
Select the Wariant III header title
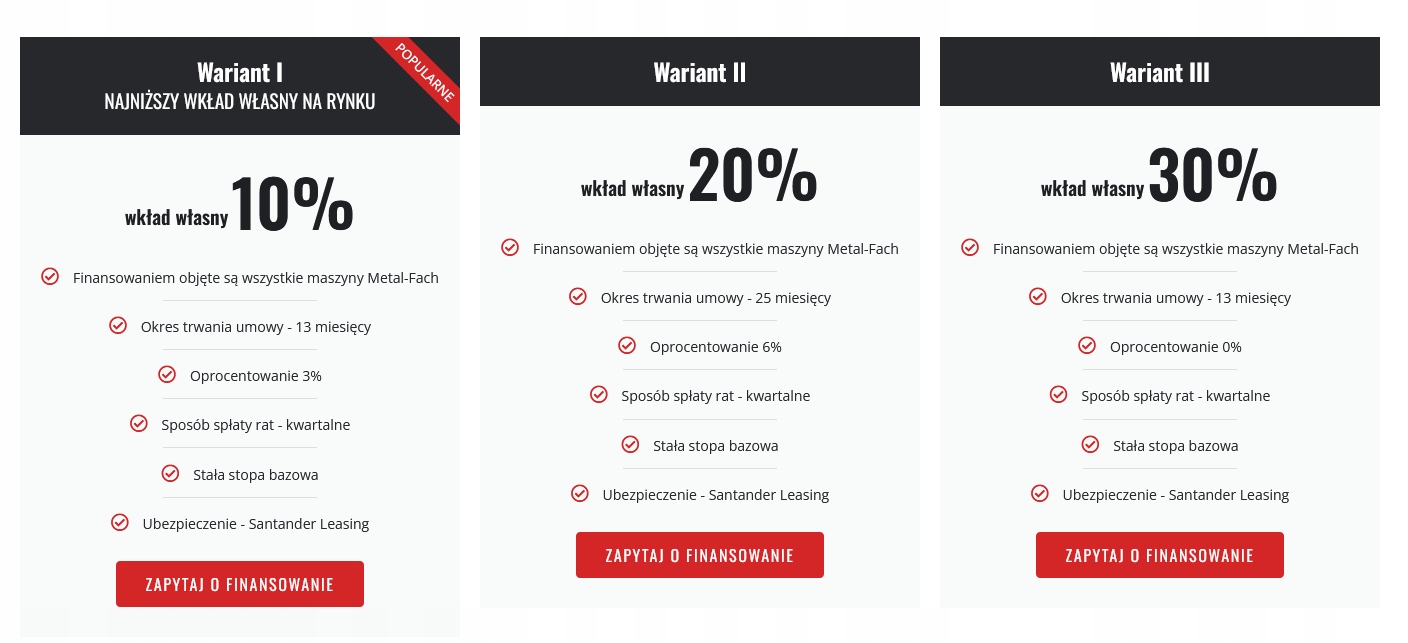coord(1160,73)
